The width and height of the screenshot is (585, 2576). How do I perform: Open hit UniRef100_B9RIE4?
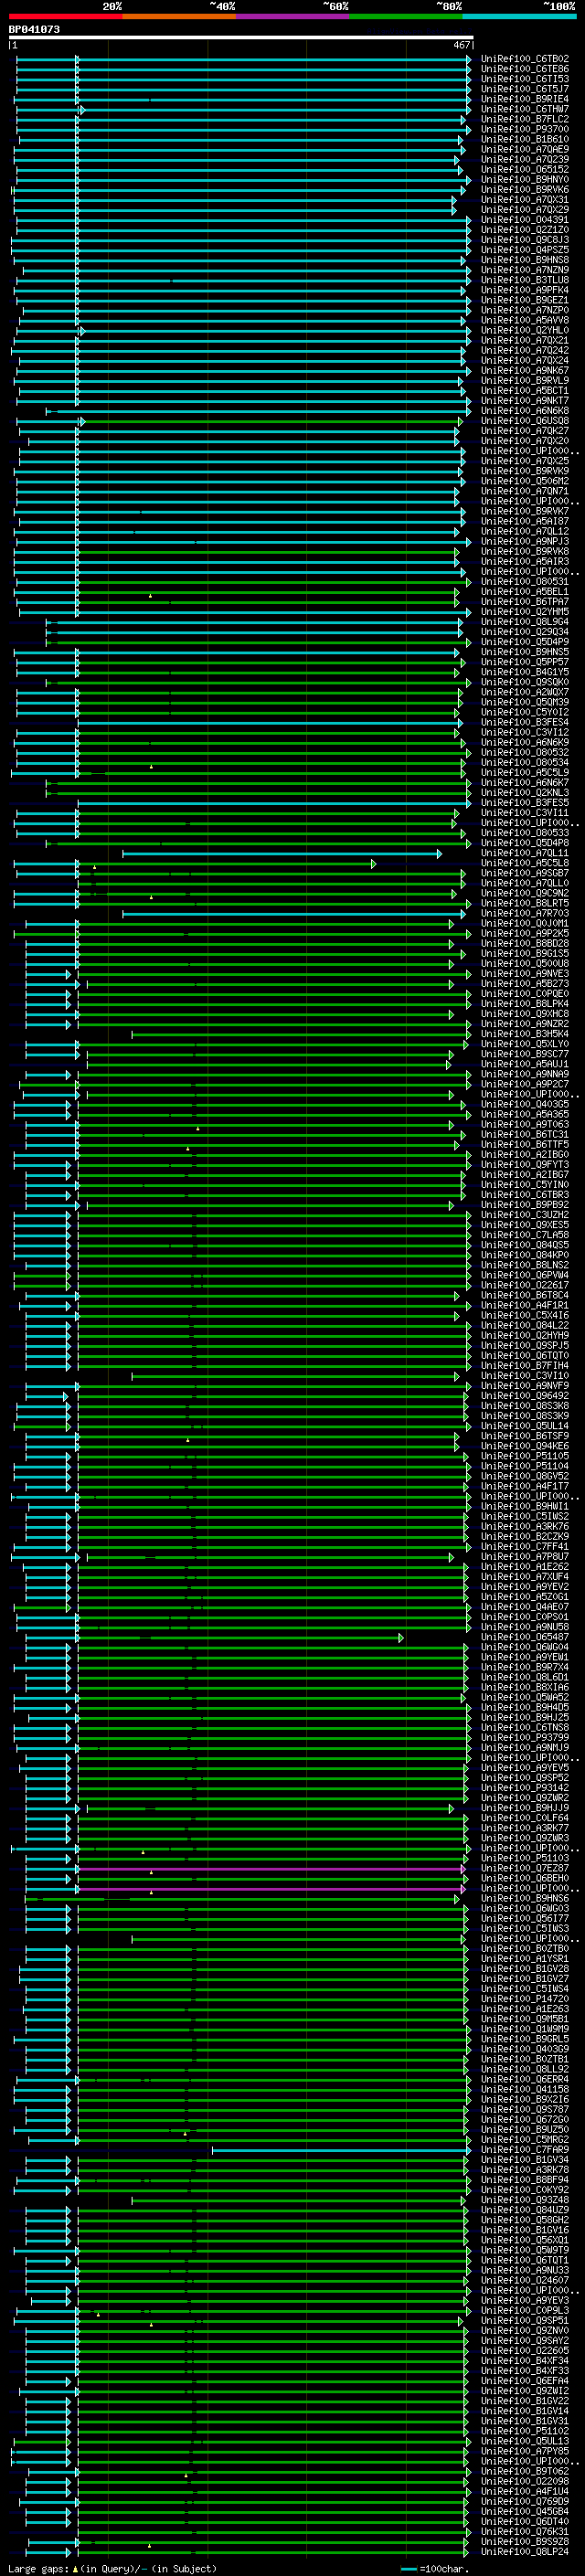click(525, 99)
